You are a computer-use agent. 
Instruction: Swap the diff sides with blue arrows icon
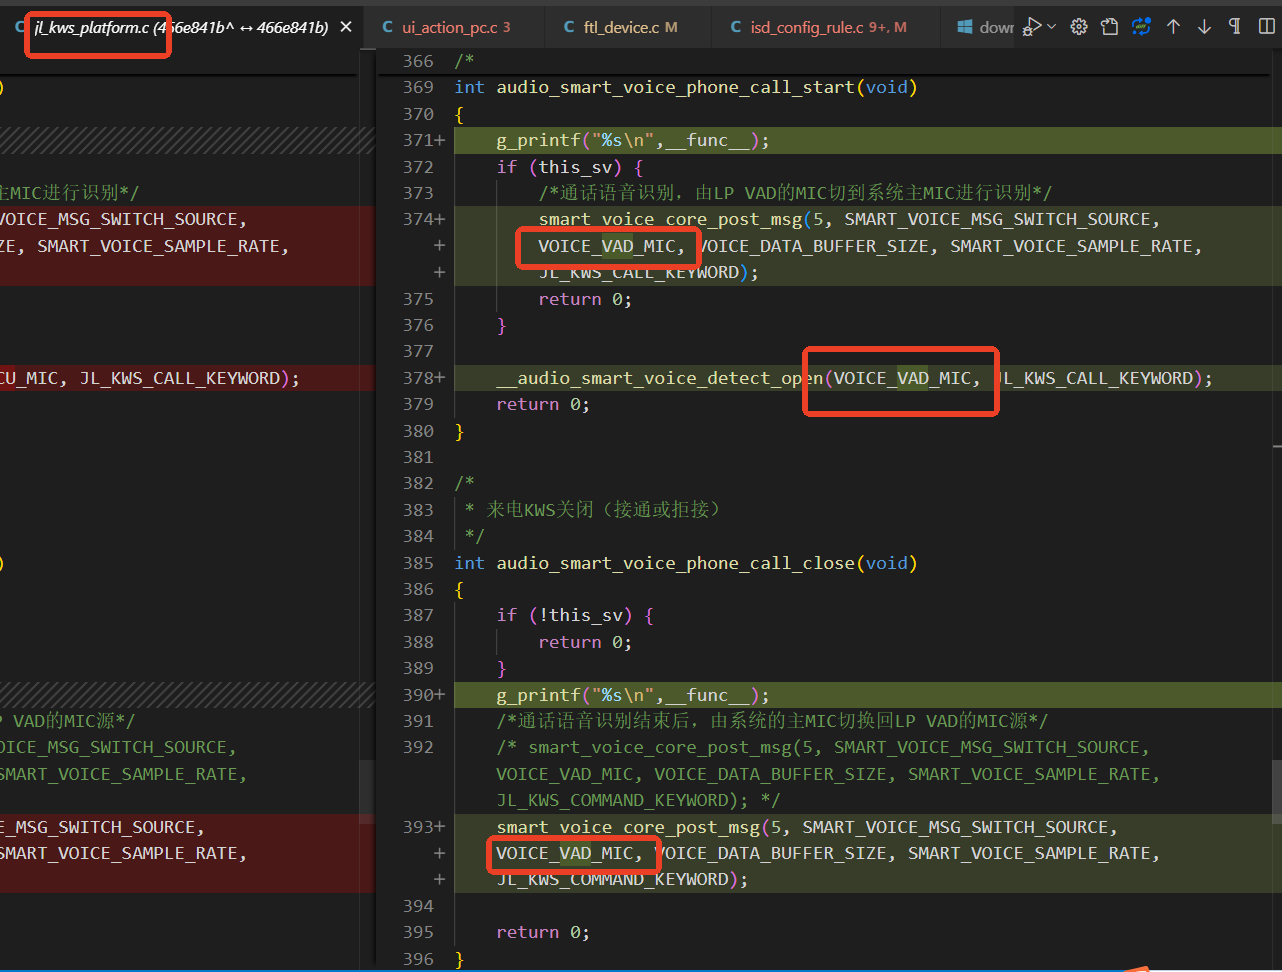tap(1141, 27)
